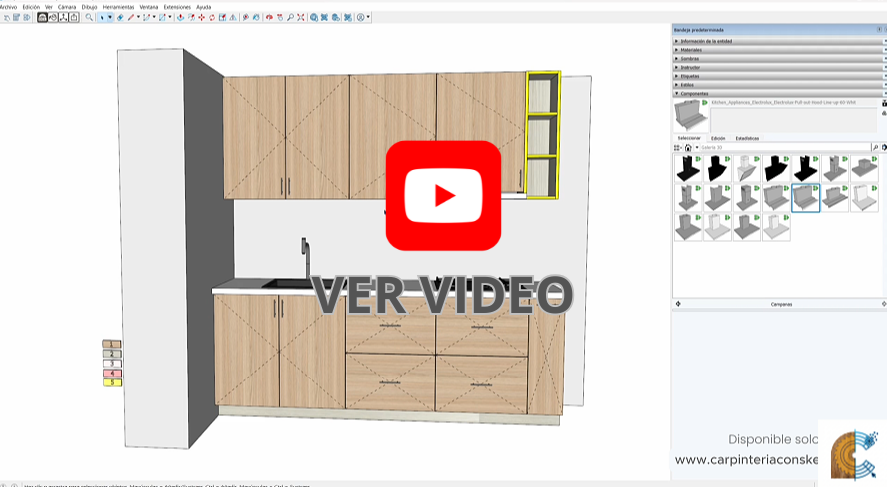
Task: Select the Offset tool
Action: [x=191, y=18]
